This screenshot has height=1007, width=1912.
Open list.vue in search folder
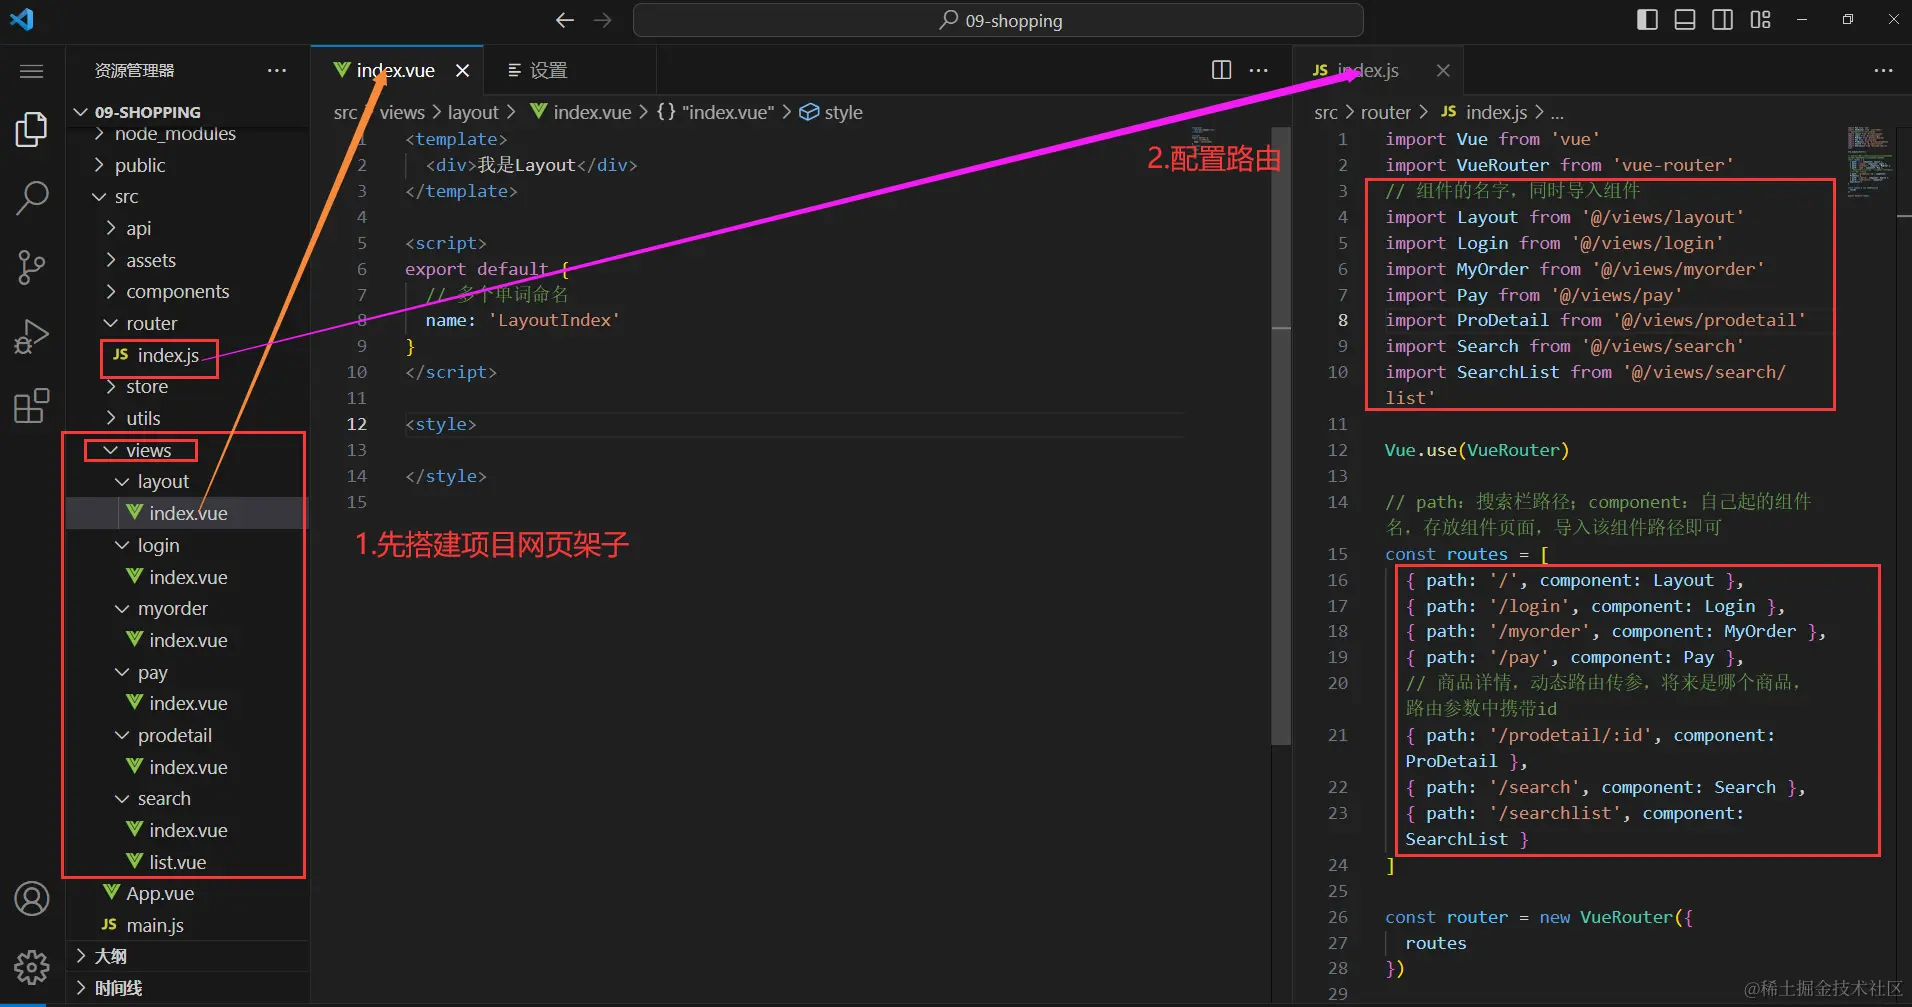click(177, 862)
